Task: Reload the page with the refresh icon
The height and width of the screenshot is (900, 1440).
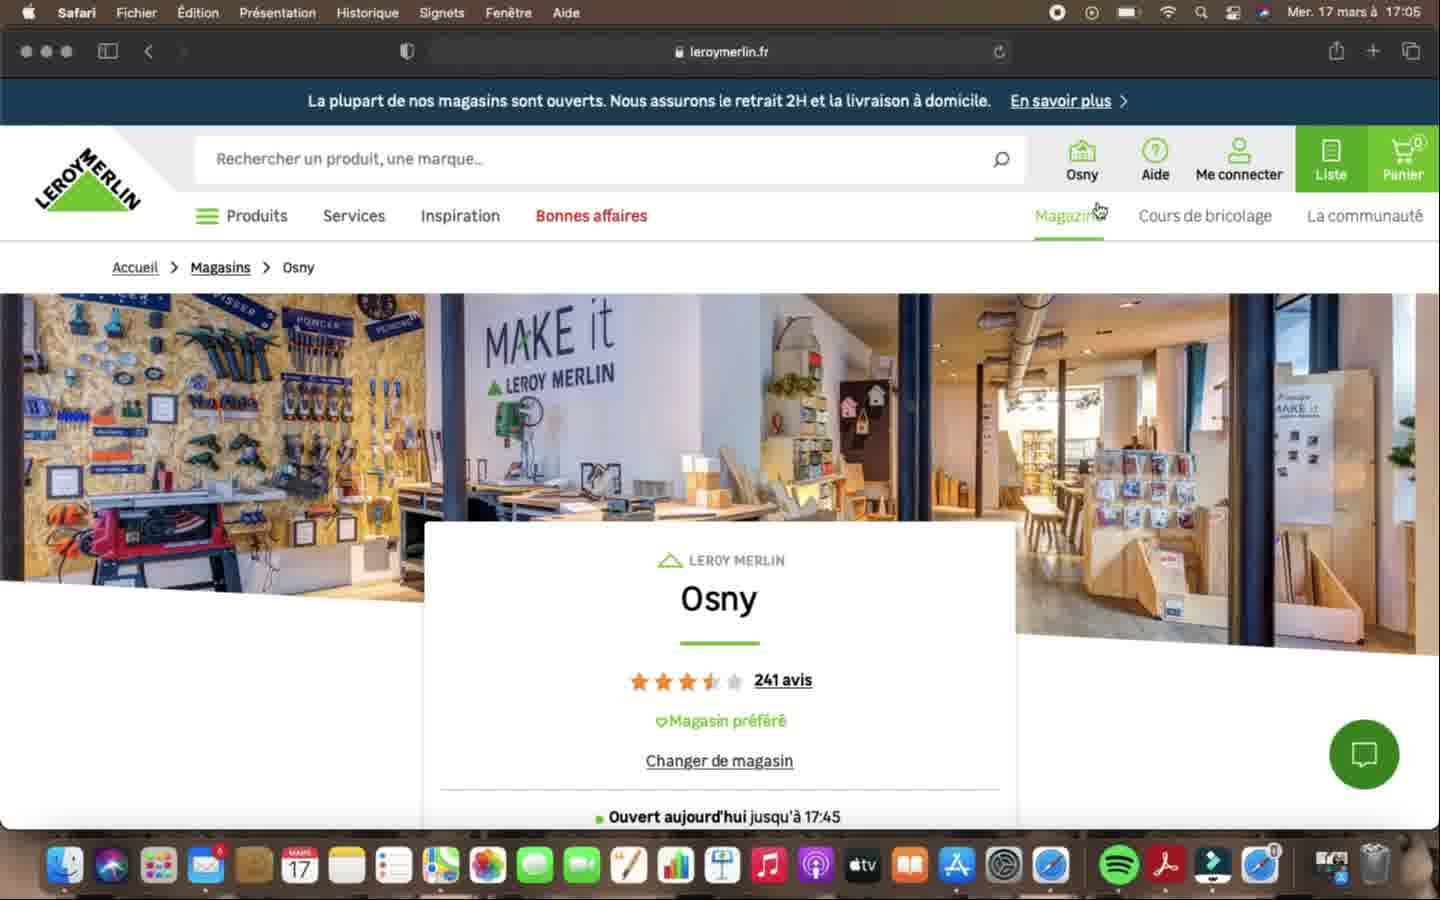Action: [999, 52]
